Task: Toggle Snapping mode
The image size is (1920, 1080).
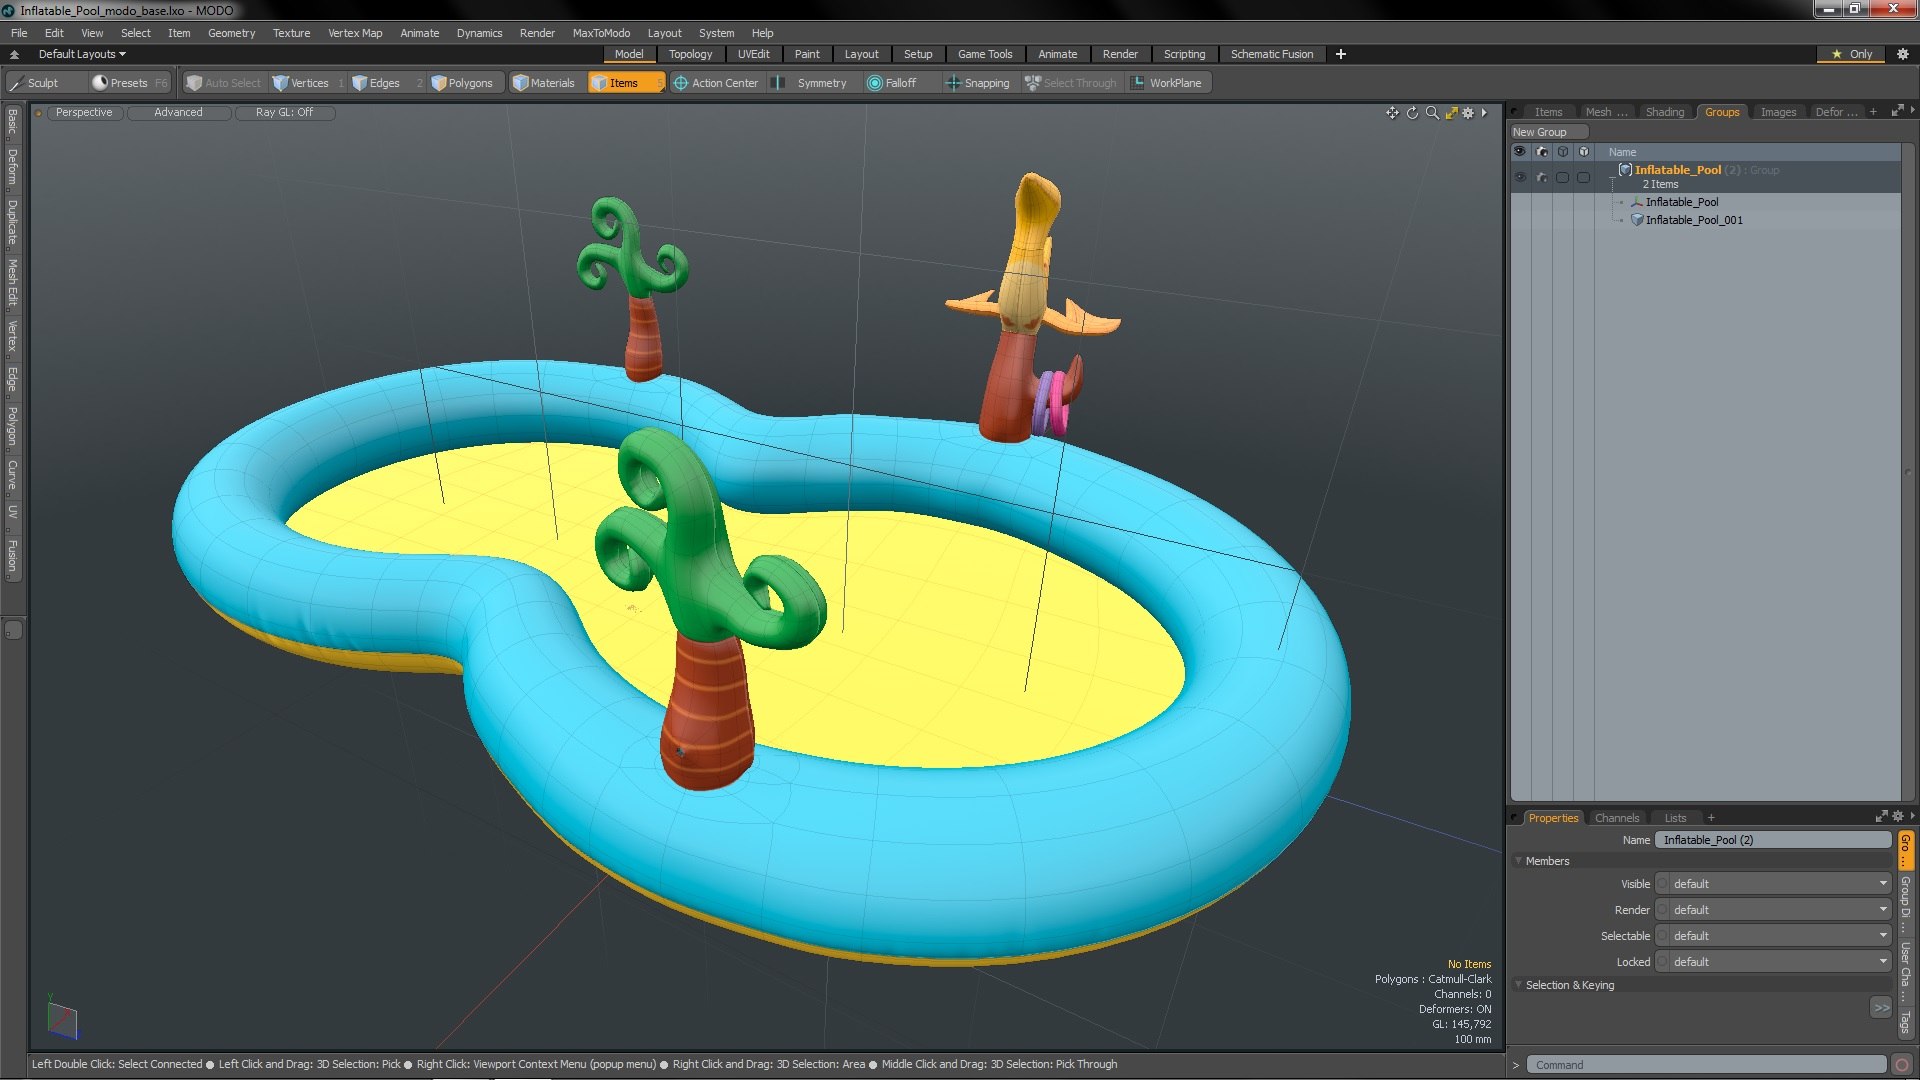Action: tap(978, 83)
